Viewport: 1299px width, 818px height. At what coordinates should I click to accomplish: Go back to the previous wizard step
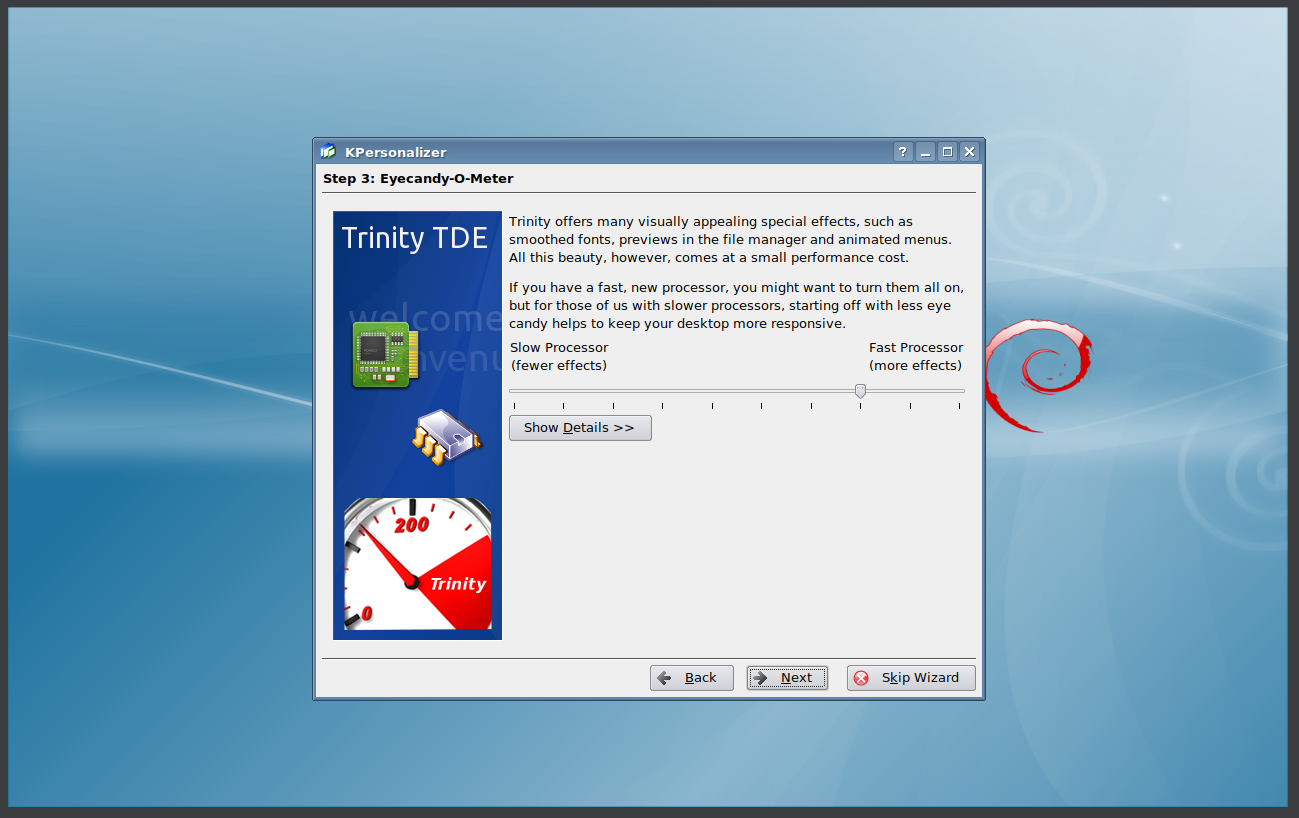pos(691,678)
